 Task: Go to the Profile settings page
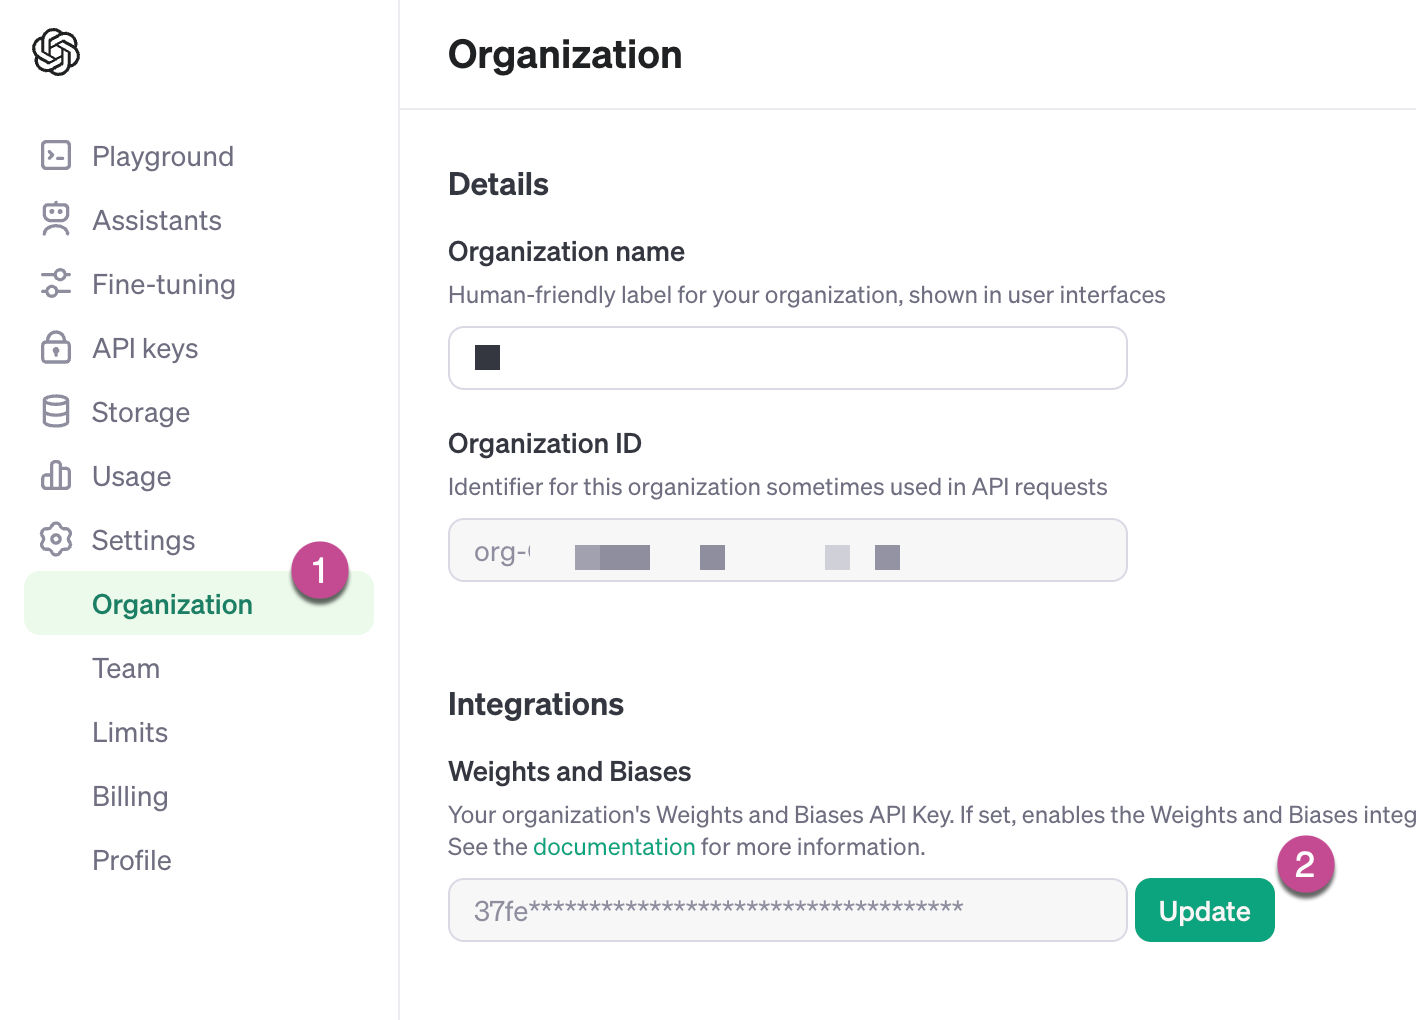[131, 860]
